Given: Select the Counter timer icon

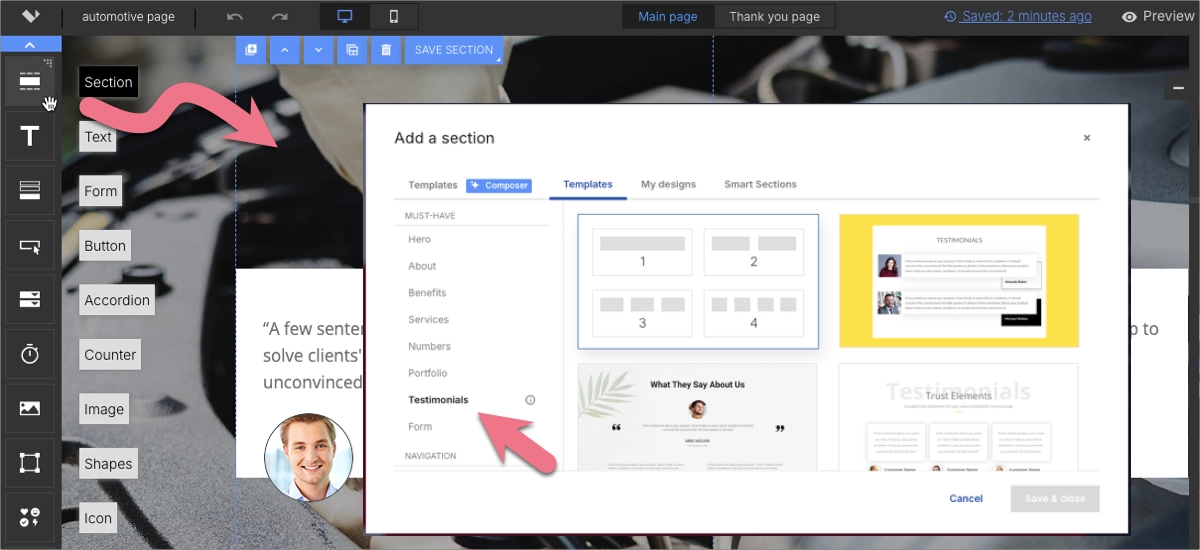Looking at the screenshot, I should coord(30,354).
